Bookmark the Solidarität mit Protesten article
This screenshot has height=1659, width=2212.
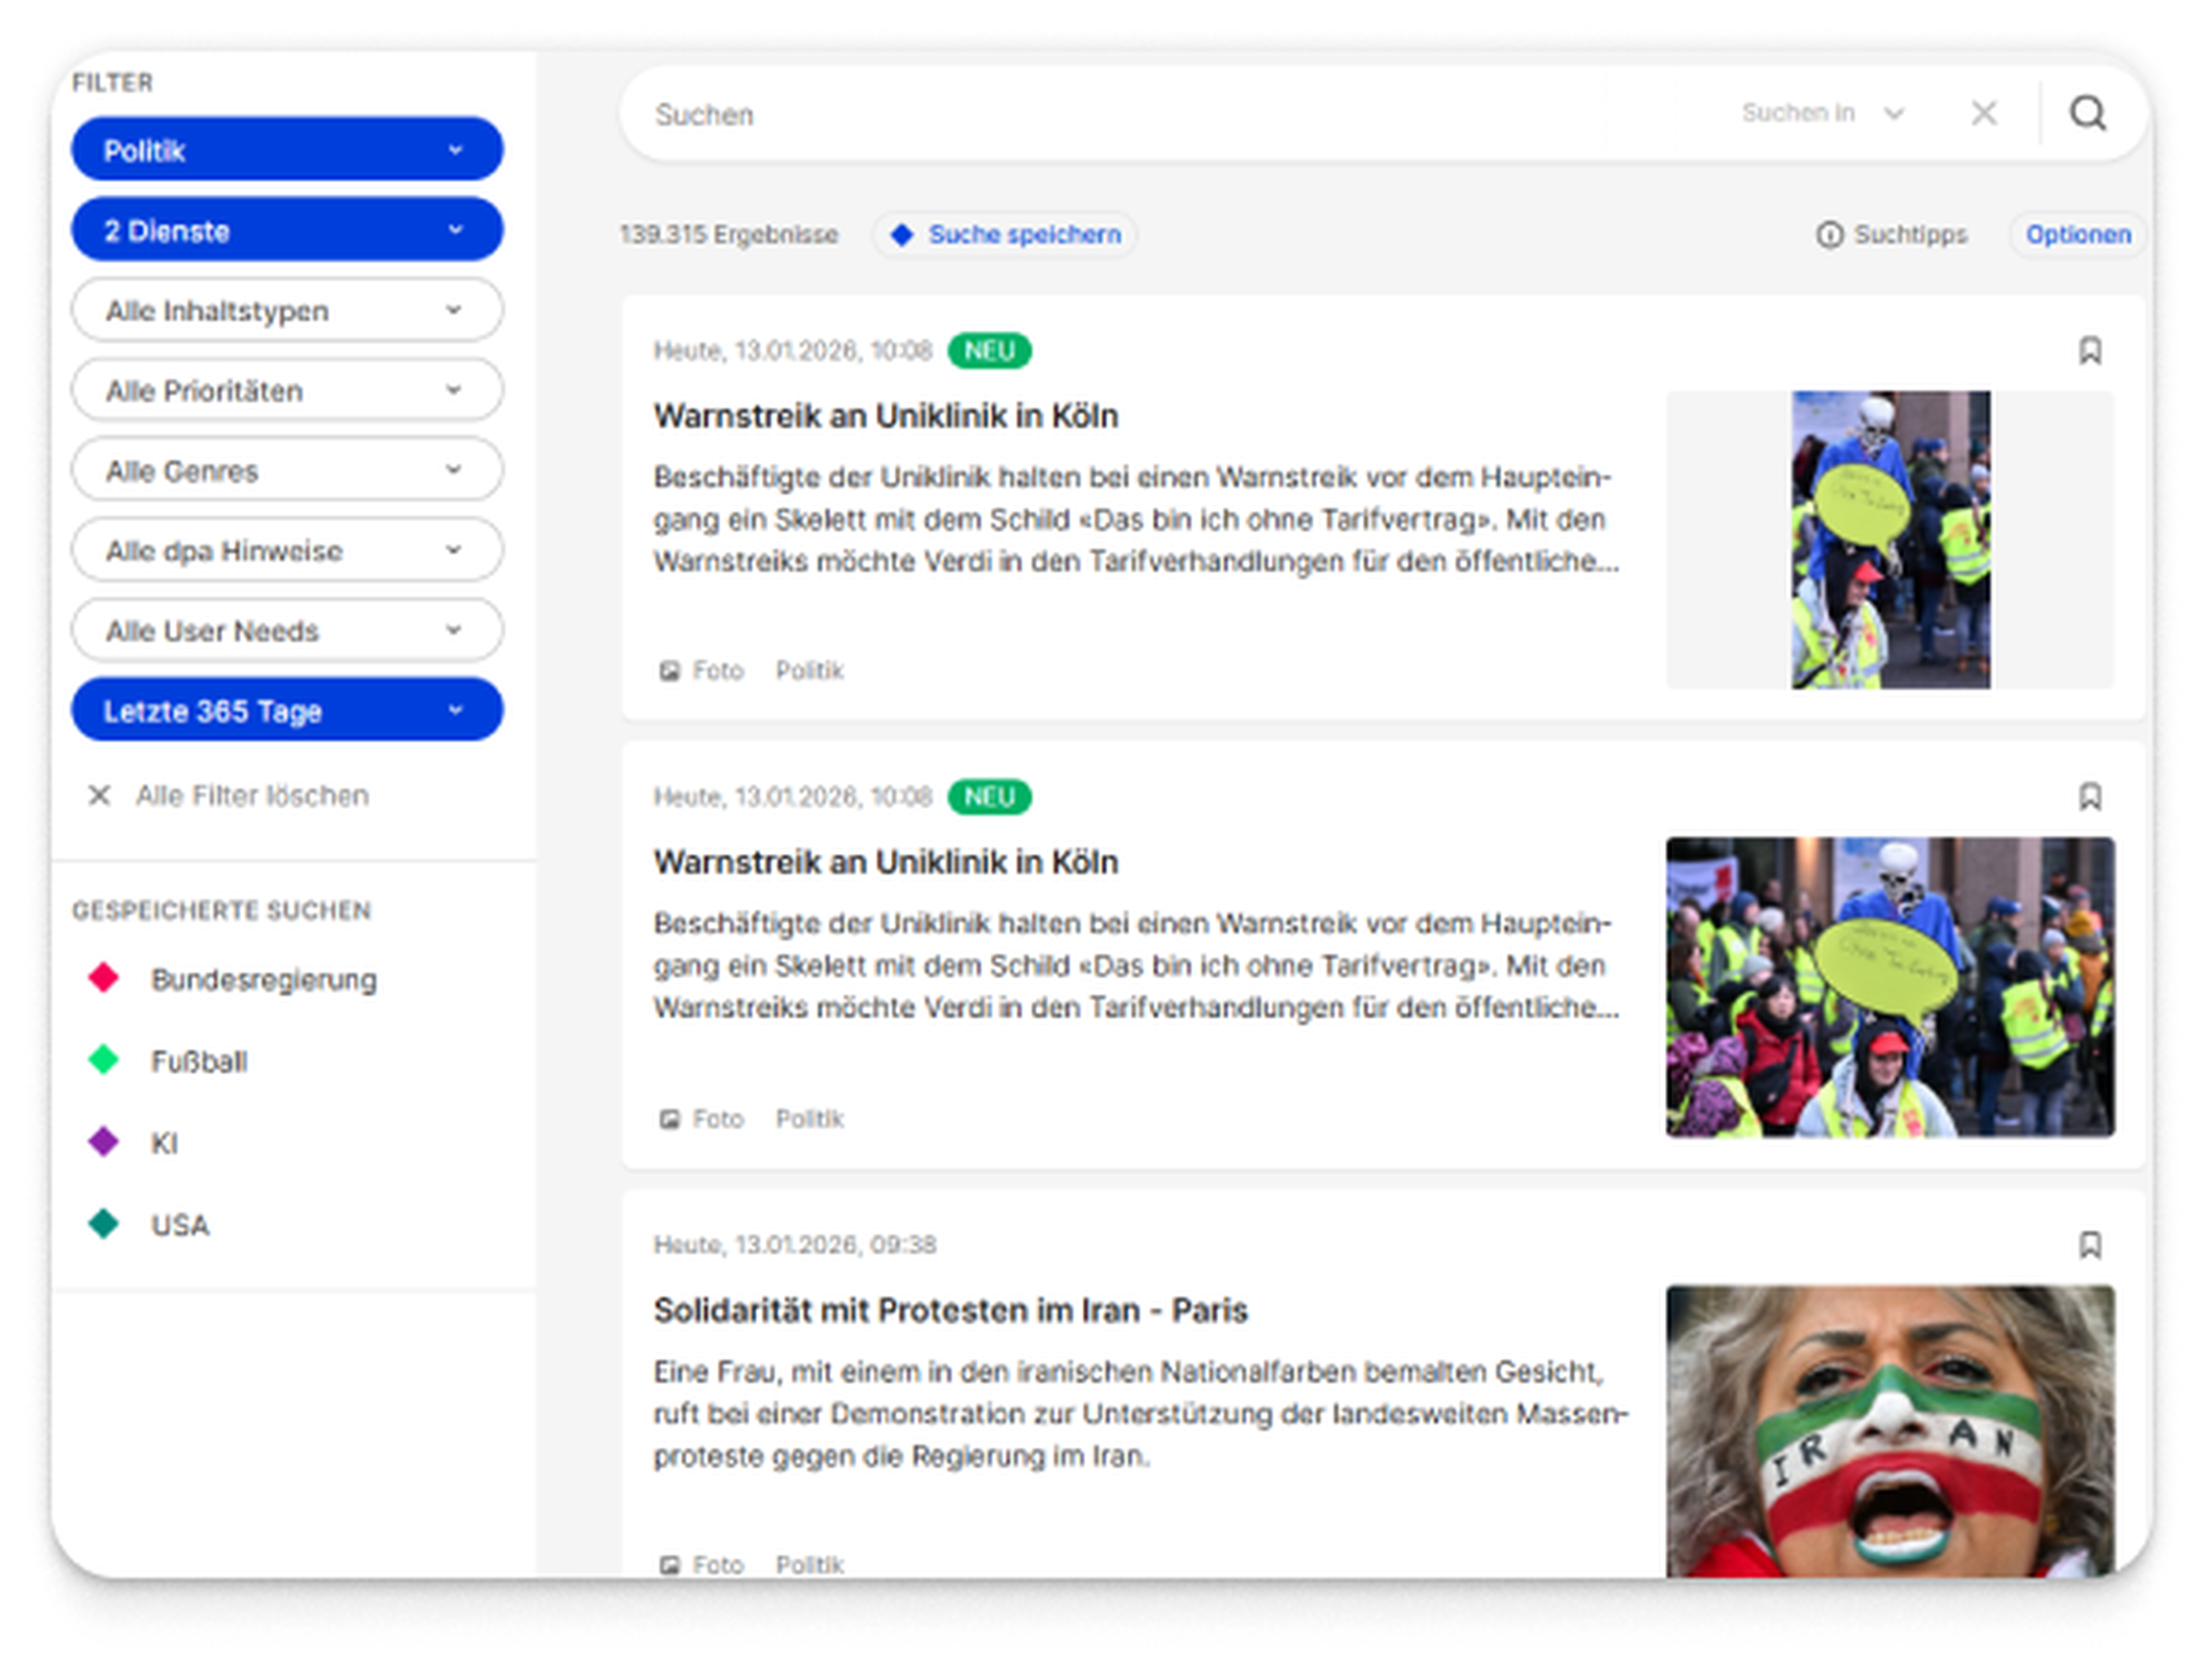click(x=2089, y=1245)
